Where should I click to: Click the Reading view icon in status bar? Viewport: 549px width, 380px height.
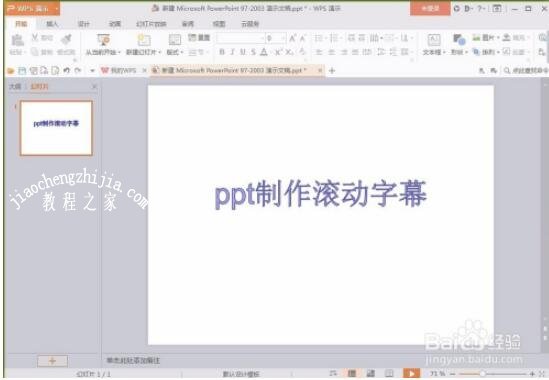389,373
